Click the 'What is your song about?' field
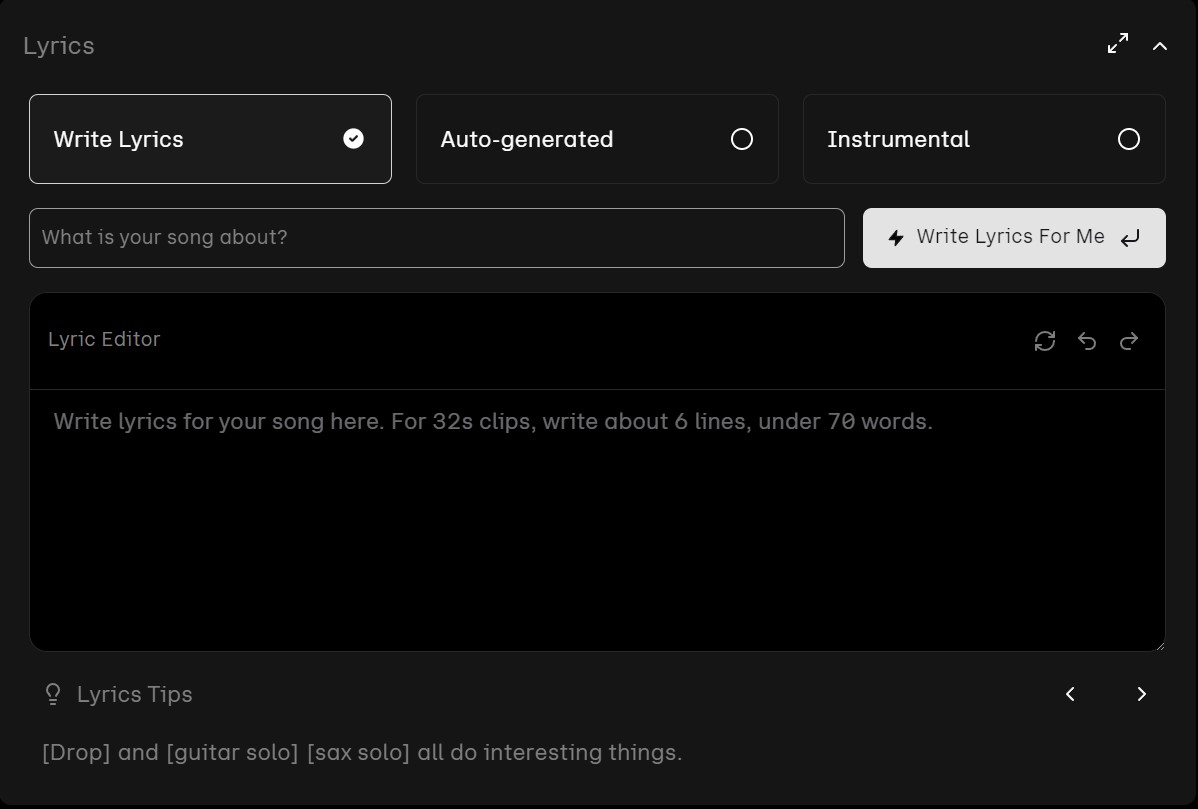The width and height of the screenshot is (1198, 809). point(436,238)
